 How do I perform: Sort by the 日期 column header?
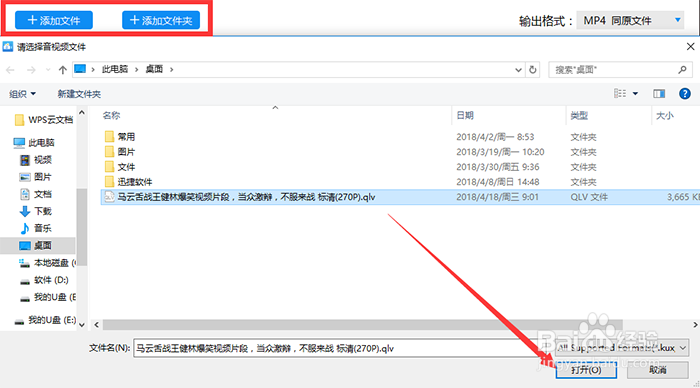[465, 116]
